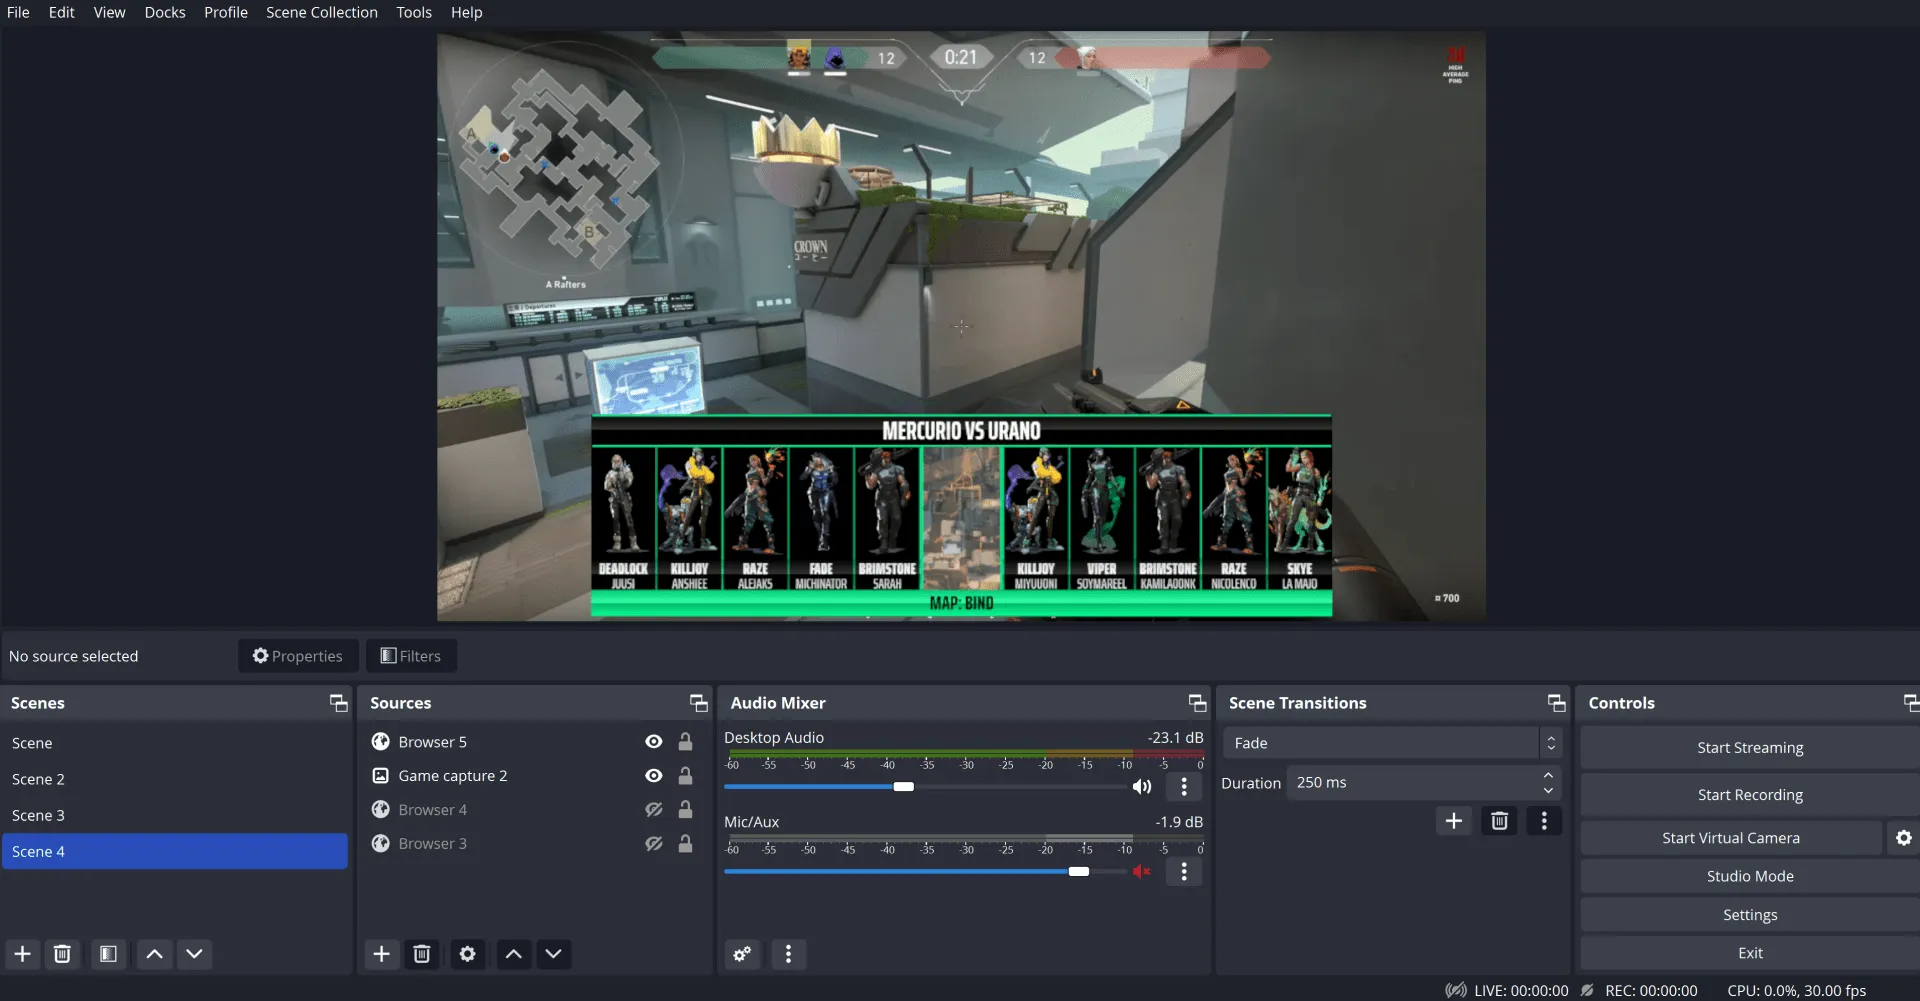Hide Browser 5 source with eye icon
Image resolution: width=1920 pixels, height=1001 pixels.
(654, 742)
